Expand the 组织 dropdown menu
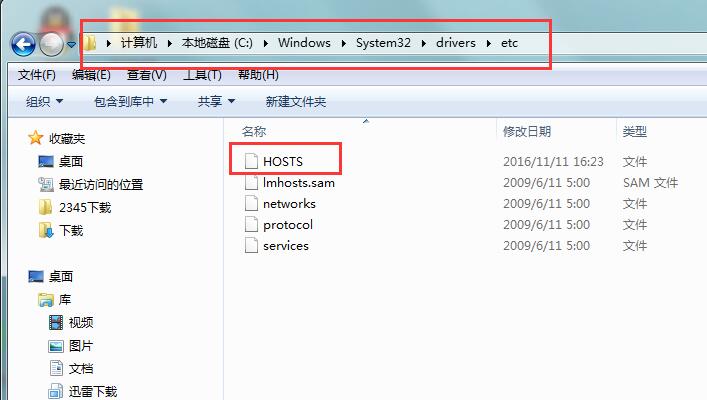 [44, 101]
